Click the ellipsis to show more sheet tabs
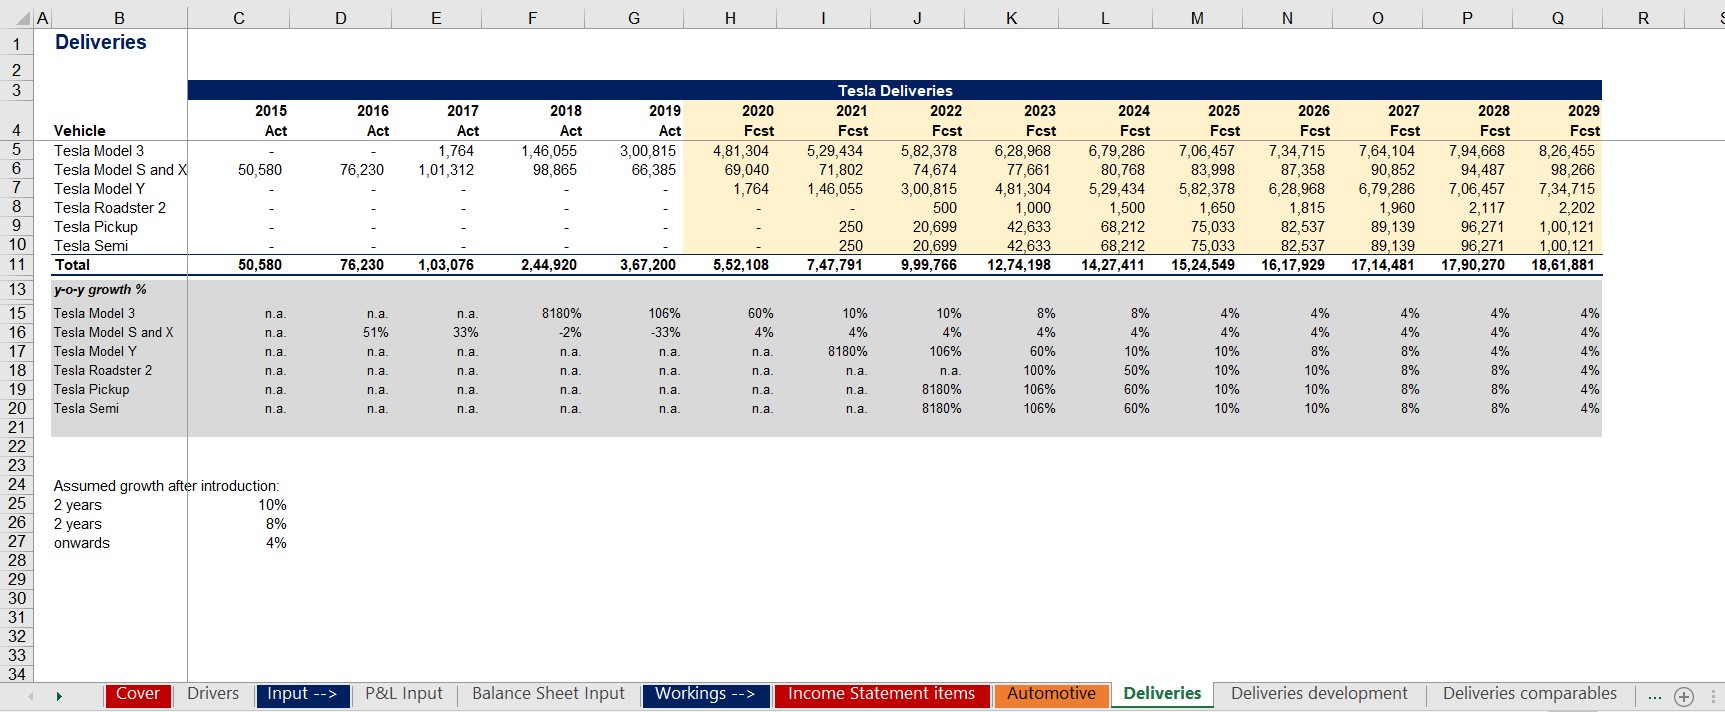Viewport: 1725px width, 712px height. [x=1654, y=696]
